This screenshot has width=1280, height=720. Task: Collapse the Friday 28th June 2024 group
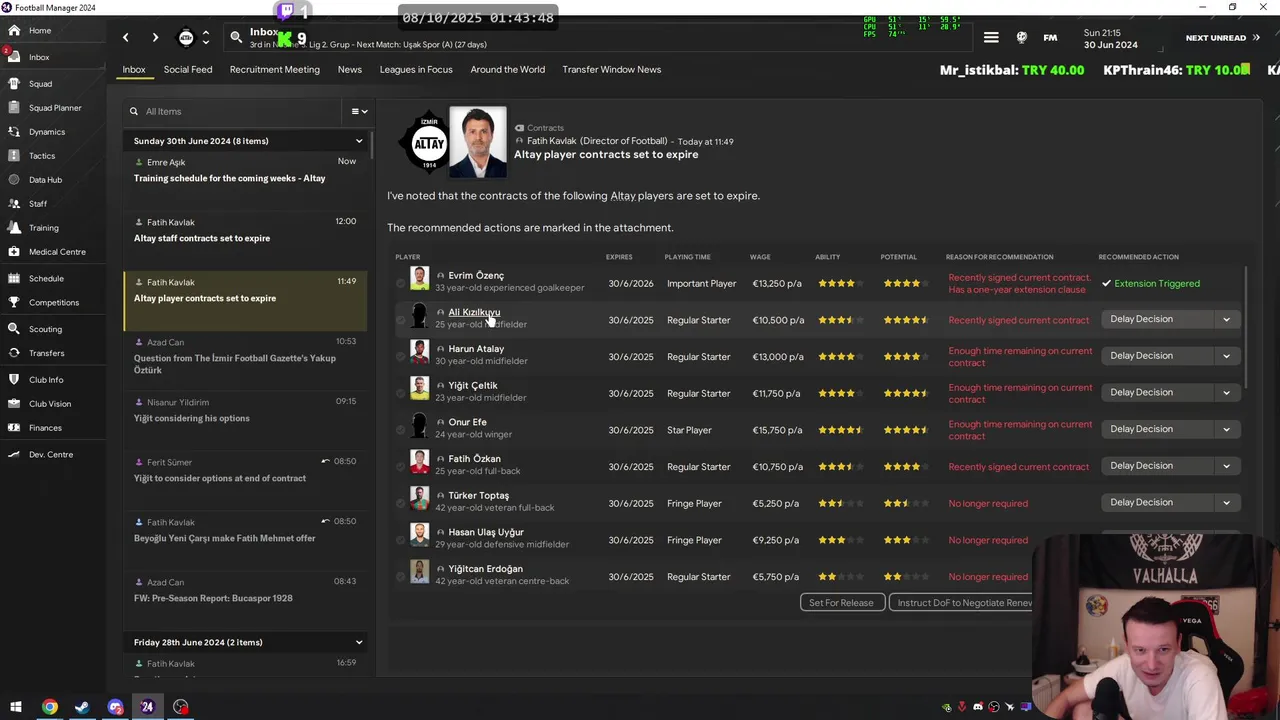pyautogui.click(x=359, y=642)
